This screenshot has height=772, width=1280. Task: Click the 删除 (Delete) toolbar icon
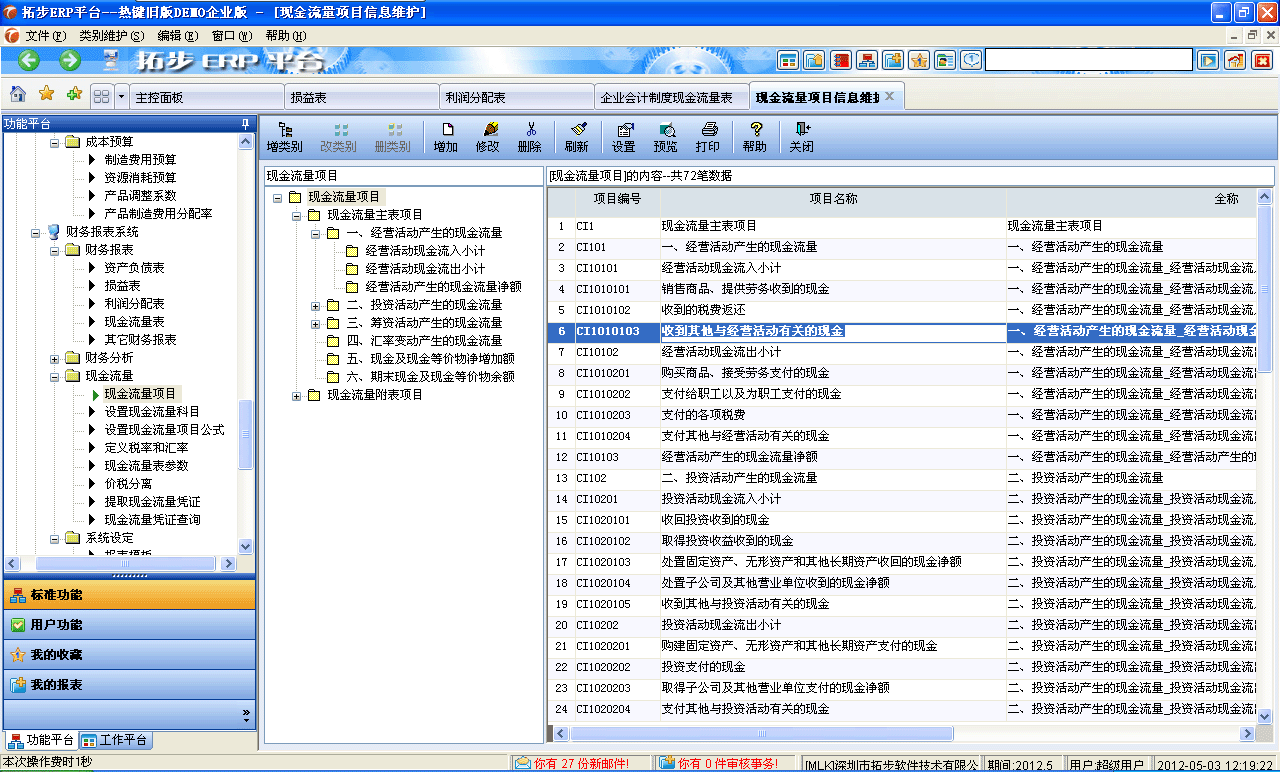(531, 135)
